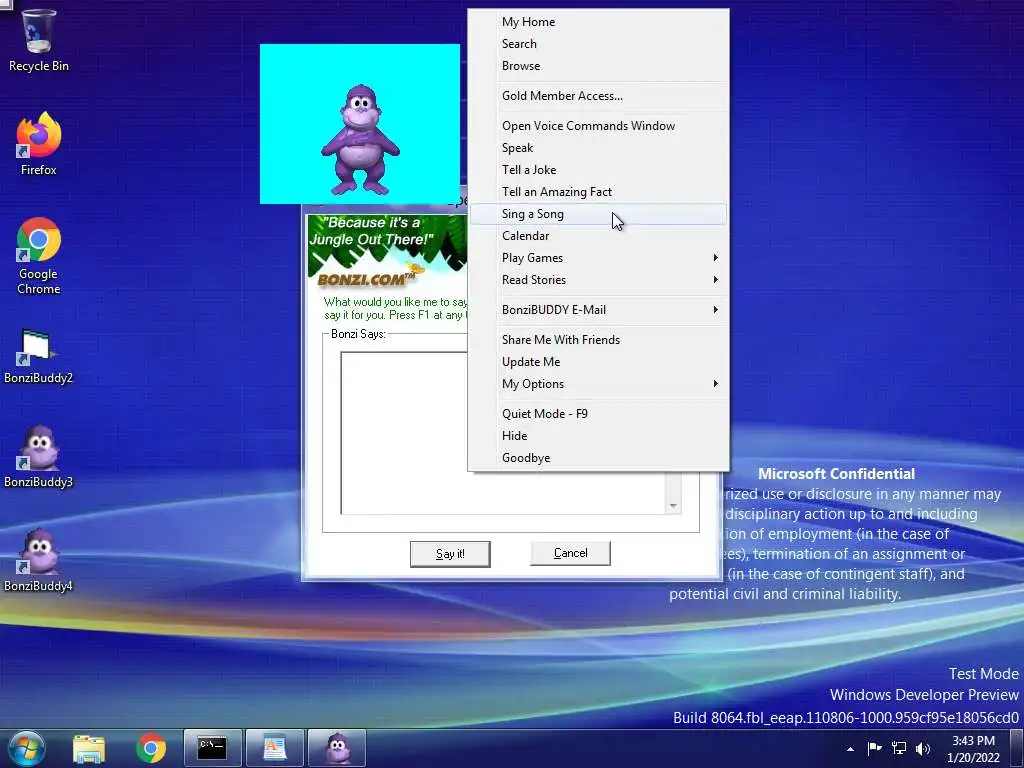Click the text box scrollbar down arrow
The width and height of the screenshot is (1024, 768).
click(x=673, y=506)
